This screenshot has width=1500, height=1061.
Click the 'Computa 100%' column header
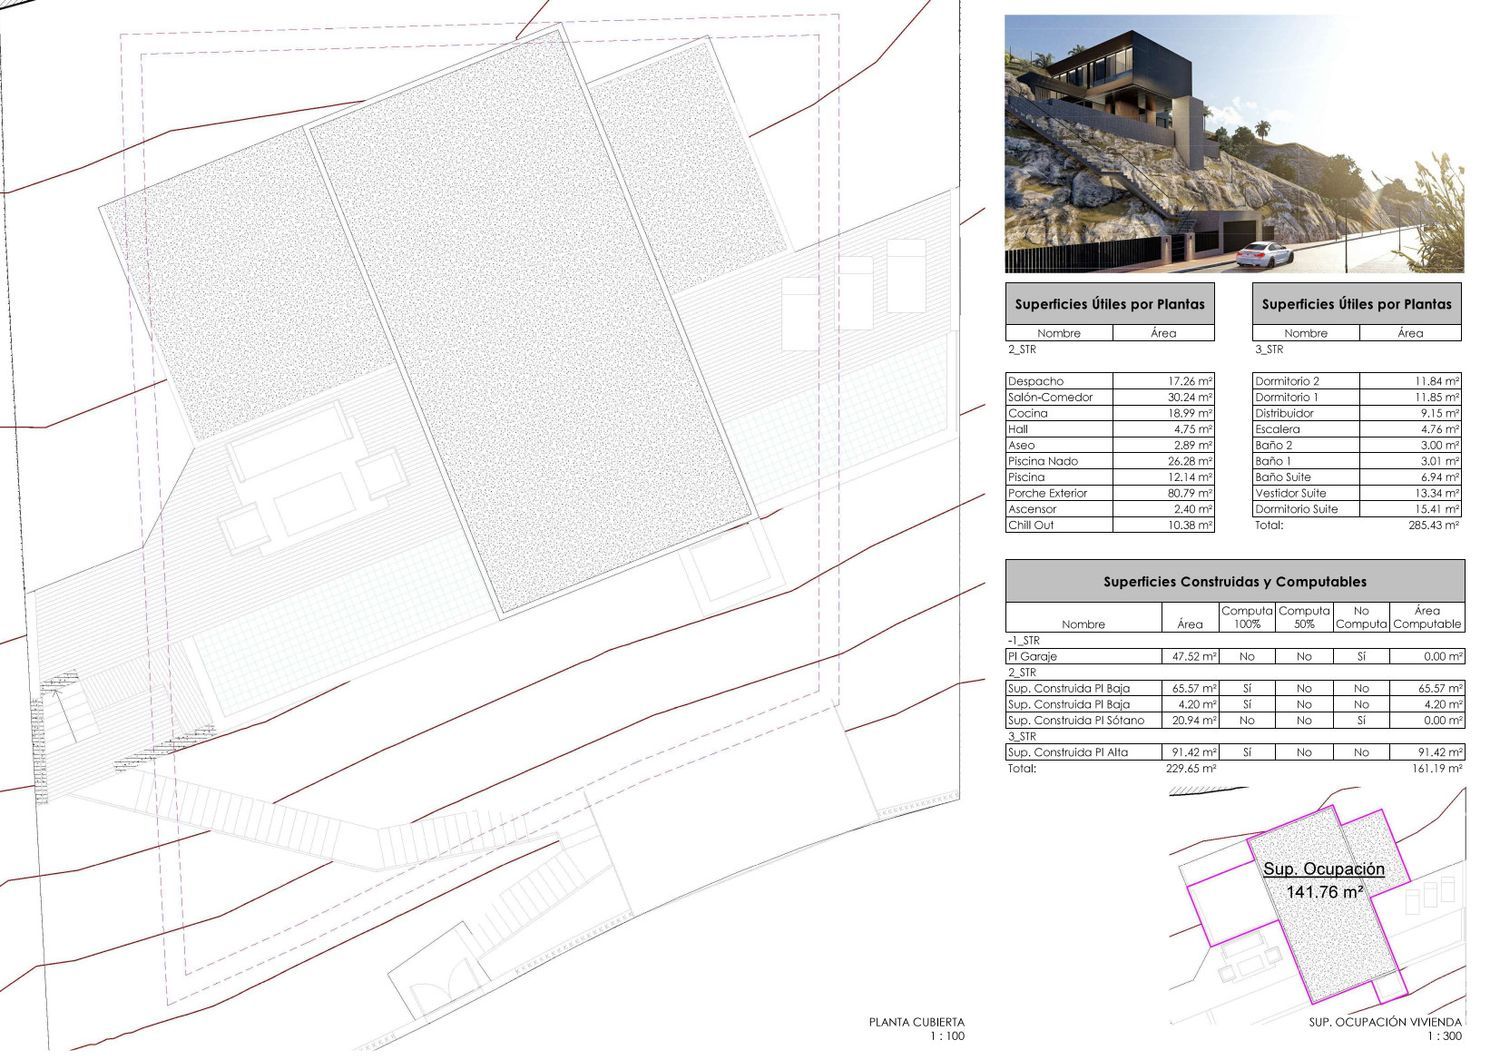[1246, 617]
